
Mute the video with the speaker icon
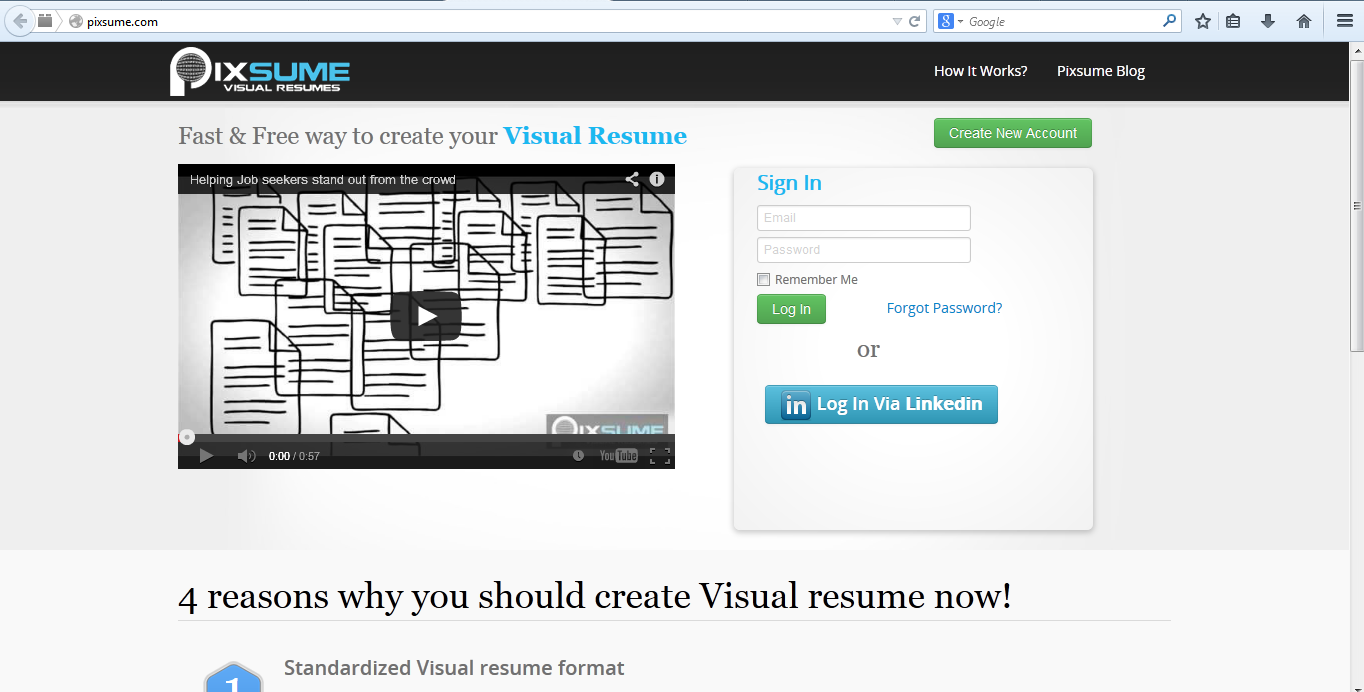point(246,456)
